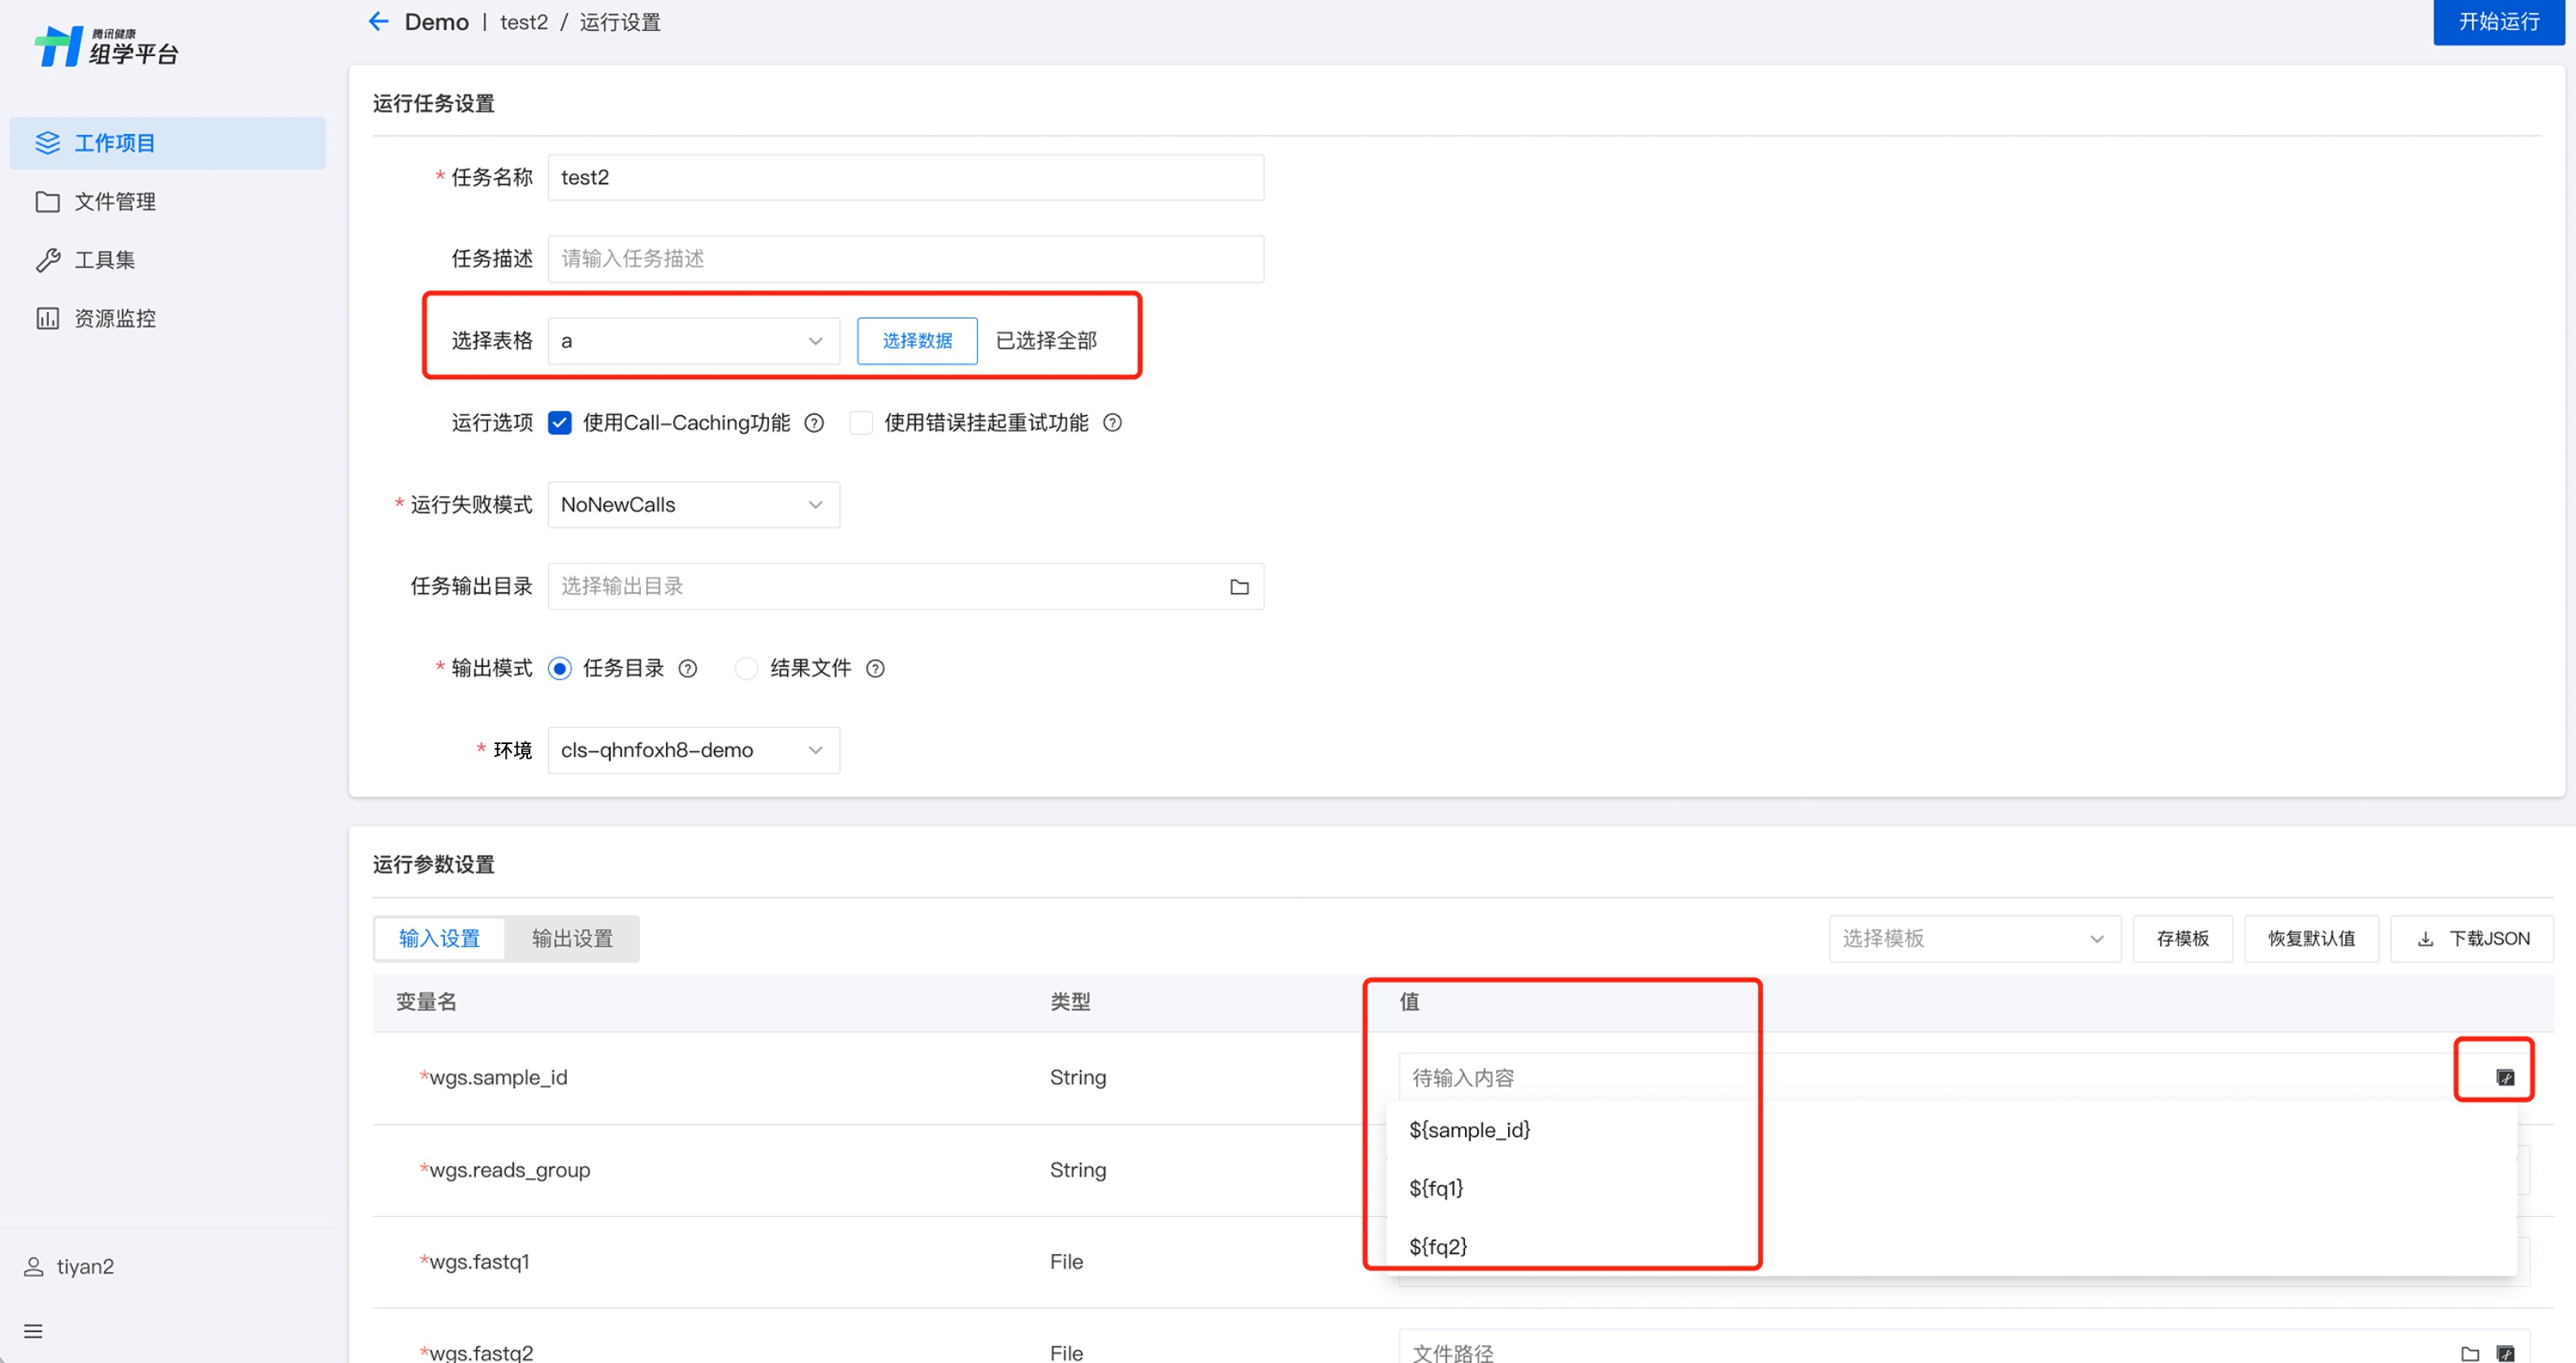Click the 恢复默认值 button
2576x1363 pixels.
(2311, 938)
